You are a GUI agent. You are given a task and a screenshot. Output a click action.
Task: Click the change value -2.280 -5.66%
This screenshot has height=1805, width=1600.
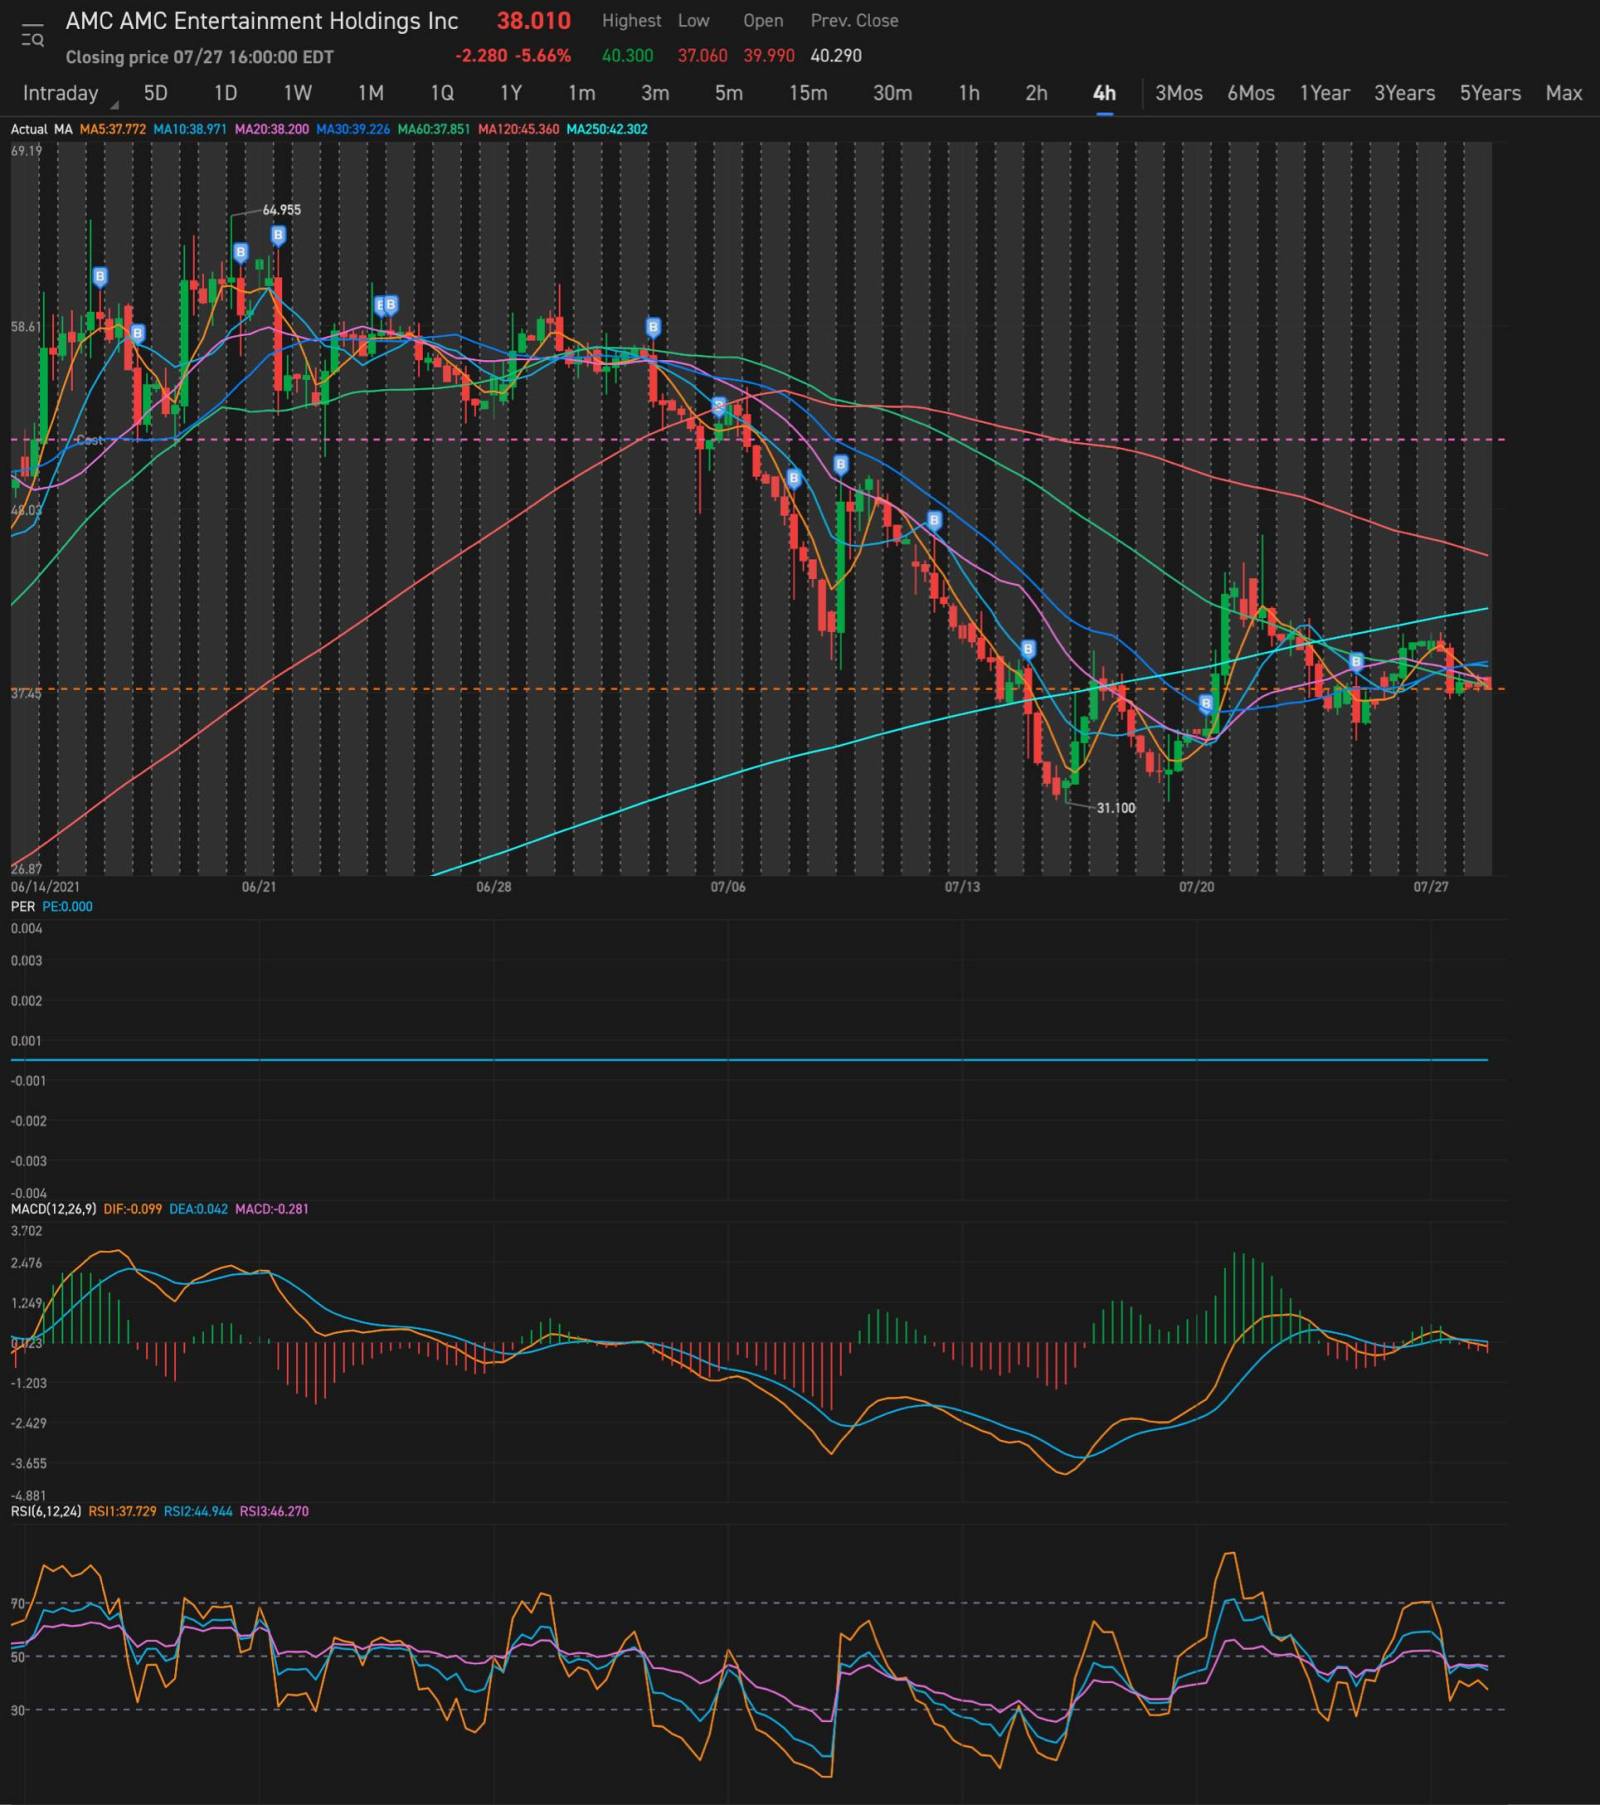[x=513, y=56]
